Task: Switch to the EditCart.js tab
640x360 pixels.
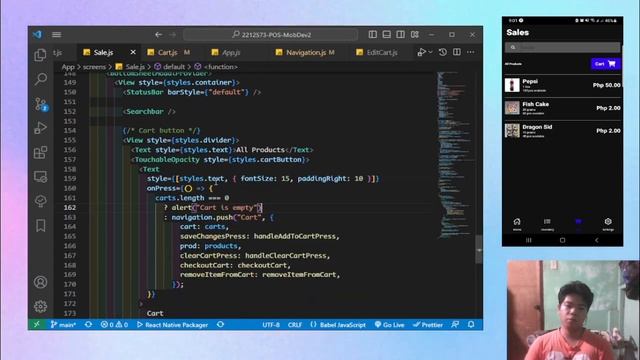Action: point(382,52)
